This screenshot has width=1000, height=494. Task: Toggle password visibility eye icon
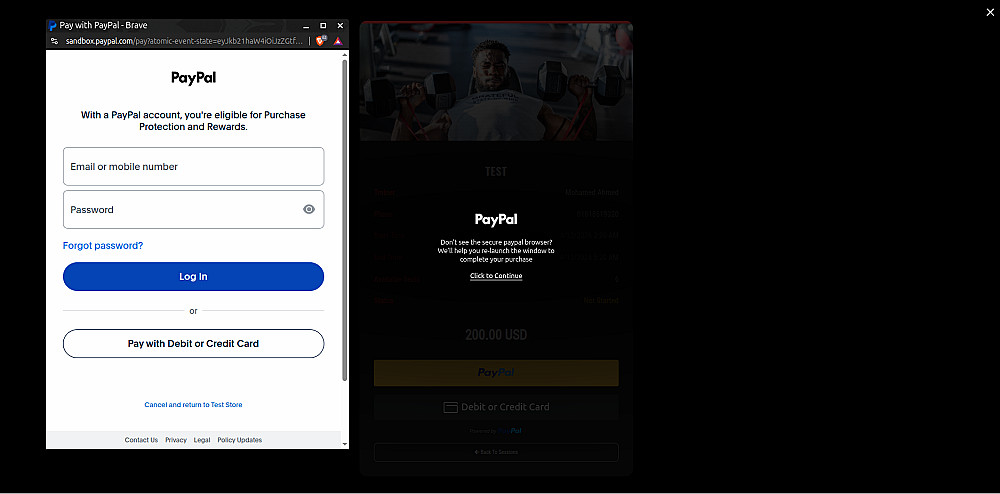click(309, 209)
